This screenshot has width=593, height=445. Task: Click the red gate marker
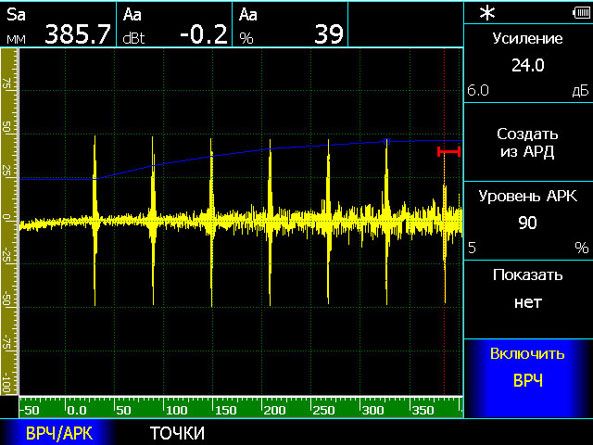449,152
